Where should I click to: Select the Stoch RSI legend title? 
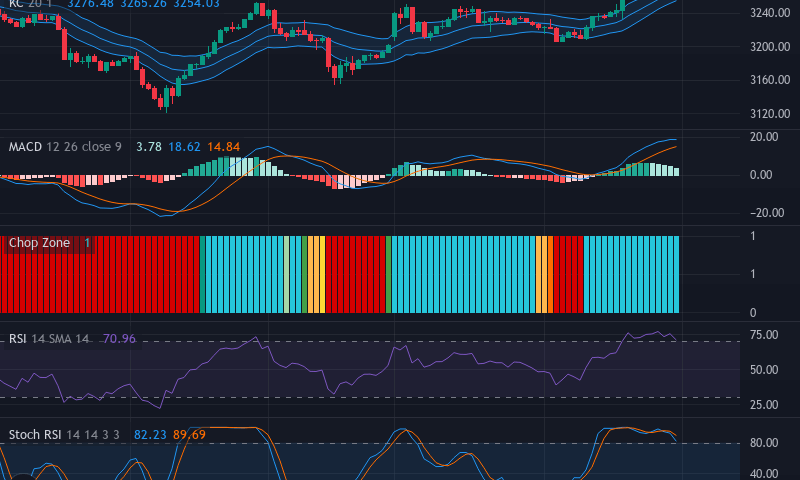[35, 435]
